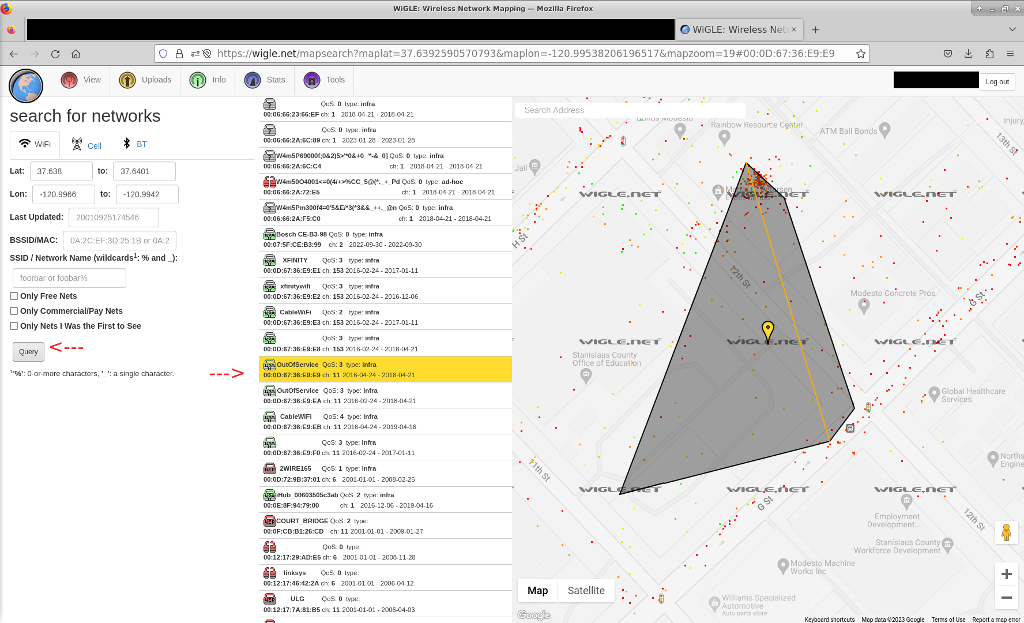
Task: Click the Stats menu icon
Action: click(254, 80)
